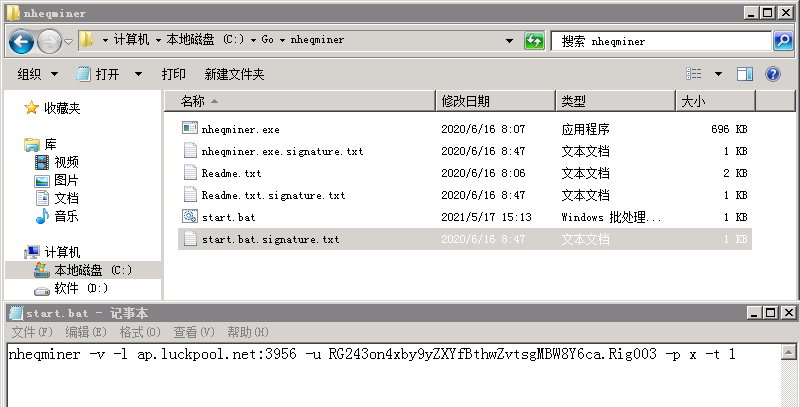Image resolution: width=800 pixels, height=407 pixels.
Task: Select 本地磁盘 (C:) in navigation pane
Action: (x=92, y=270)
